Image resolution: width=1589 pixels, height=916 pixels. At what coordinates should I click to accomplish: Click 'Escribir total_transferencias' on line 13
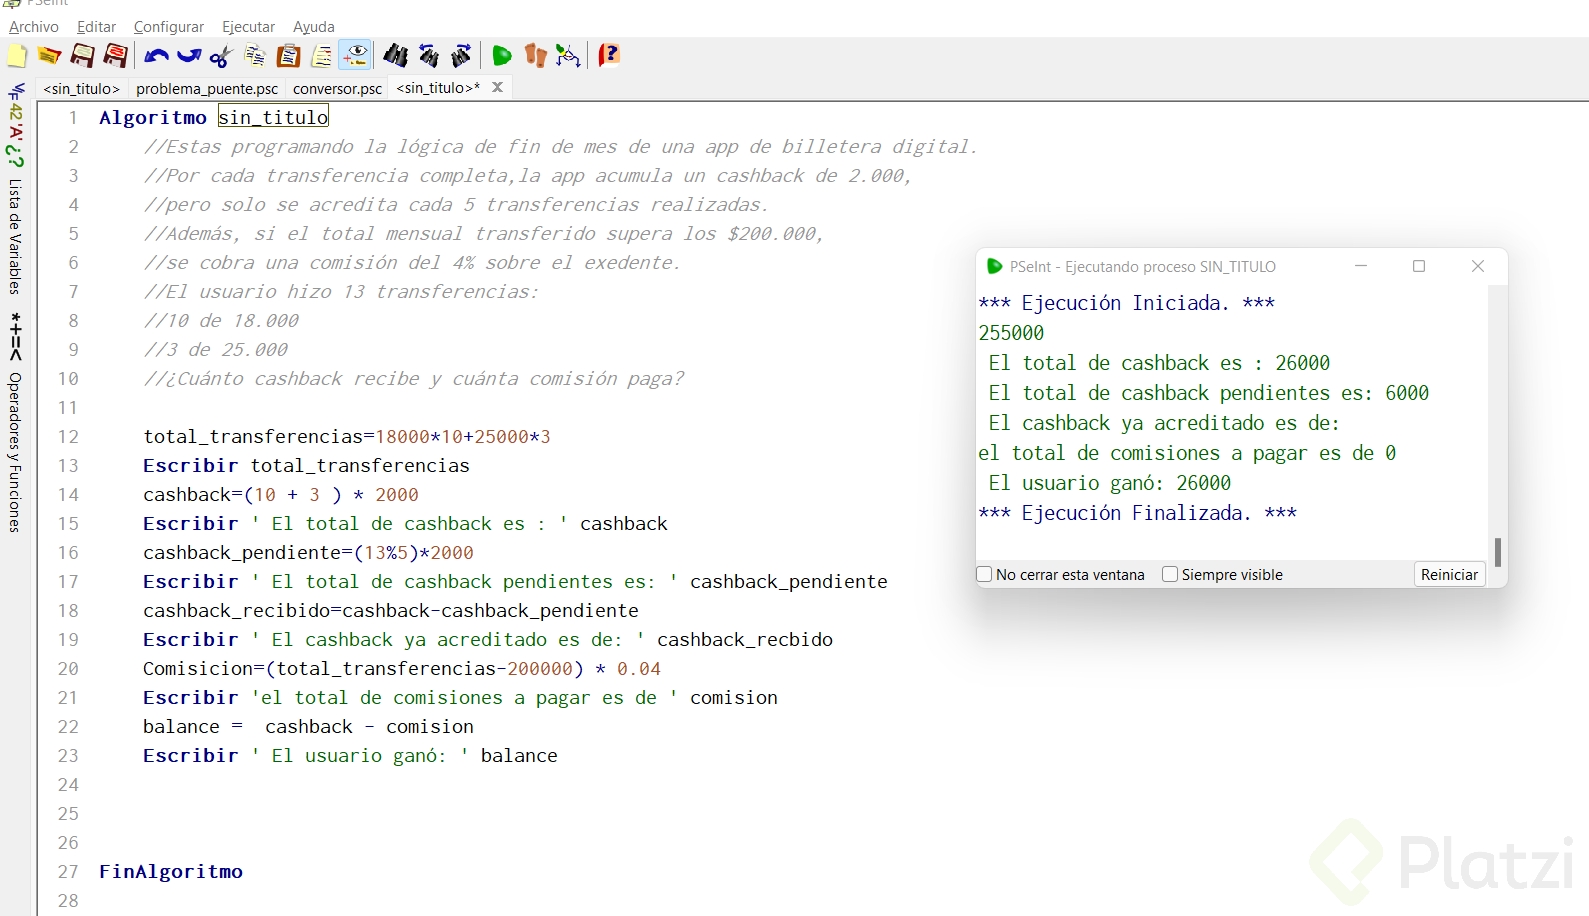coord(306,465)
